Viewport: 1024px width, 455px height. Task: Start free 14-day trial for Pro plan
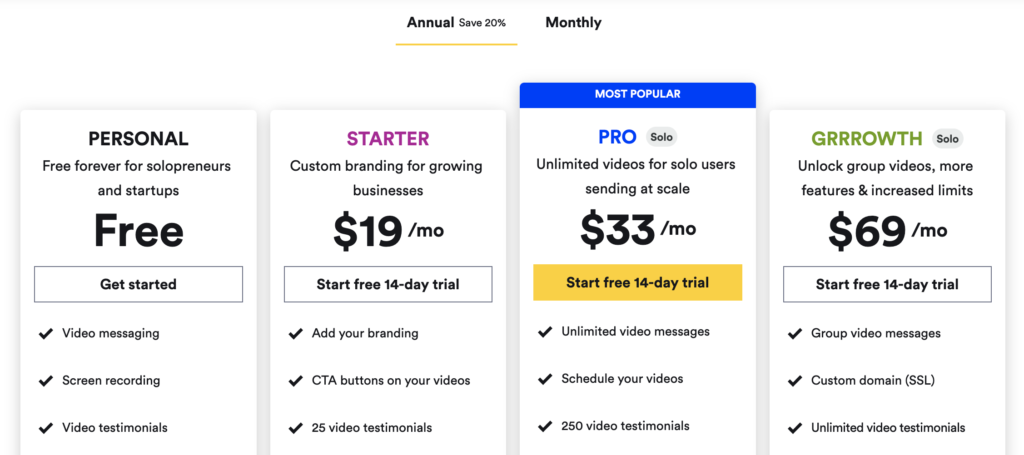(x=637, y=283)
